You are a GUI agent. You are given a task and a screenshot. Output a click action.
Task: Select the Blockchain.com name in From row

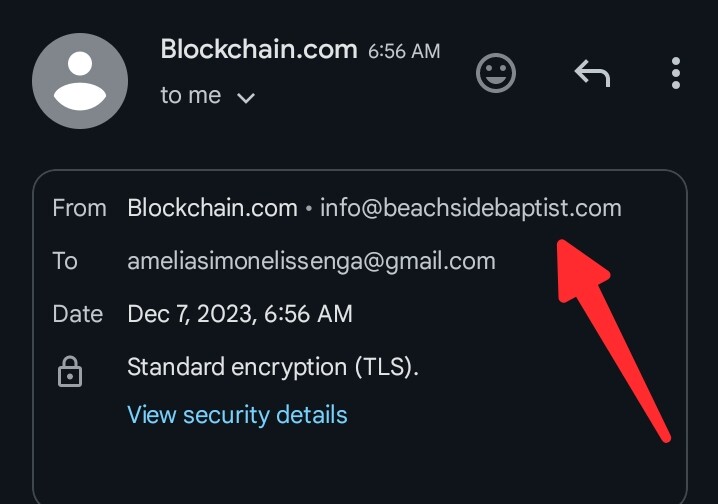coord(212,208)
